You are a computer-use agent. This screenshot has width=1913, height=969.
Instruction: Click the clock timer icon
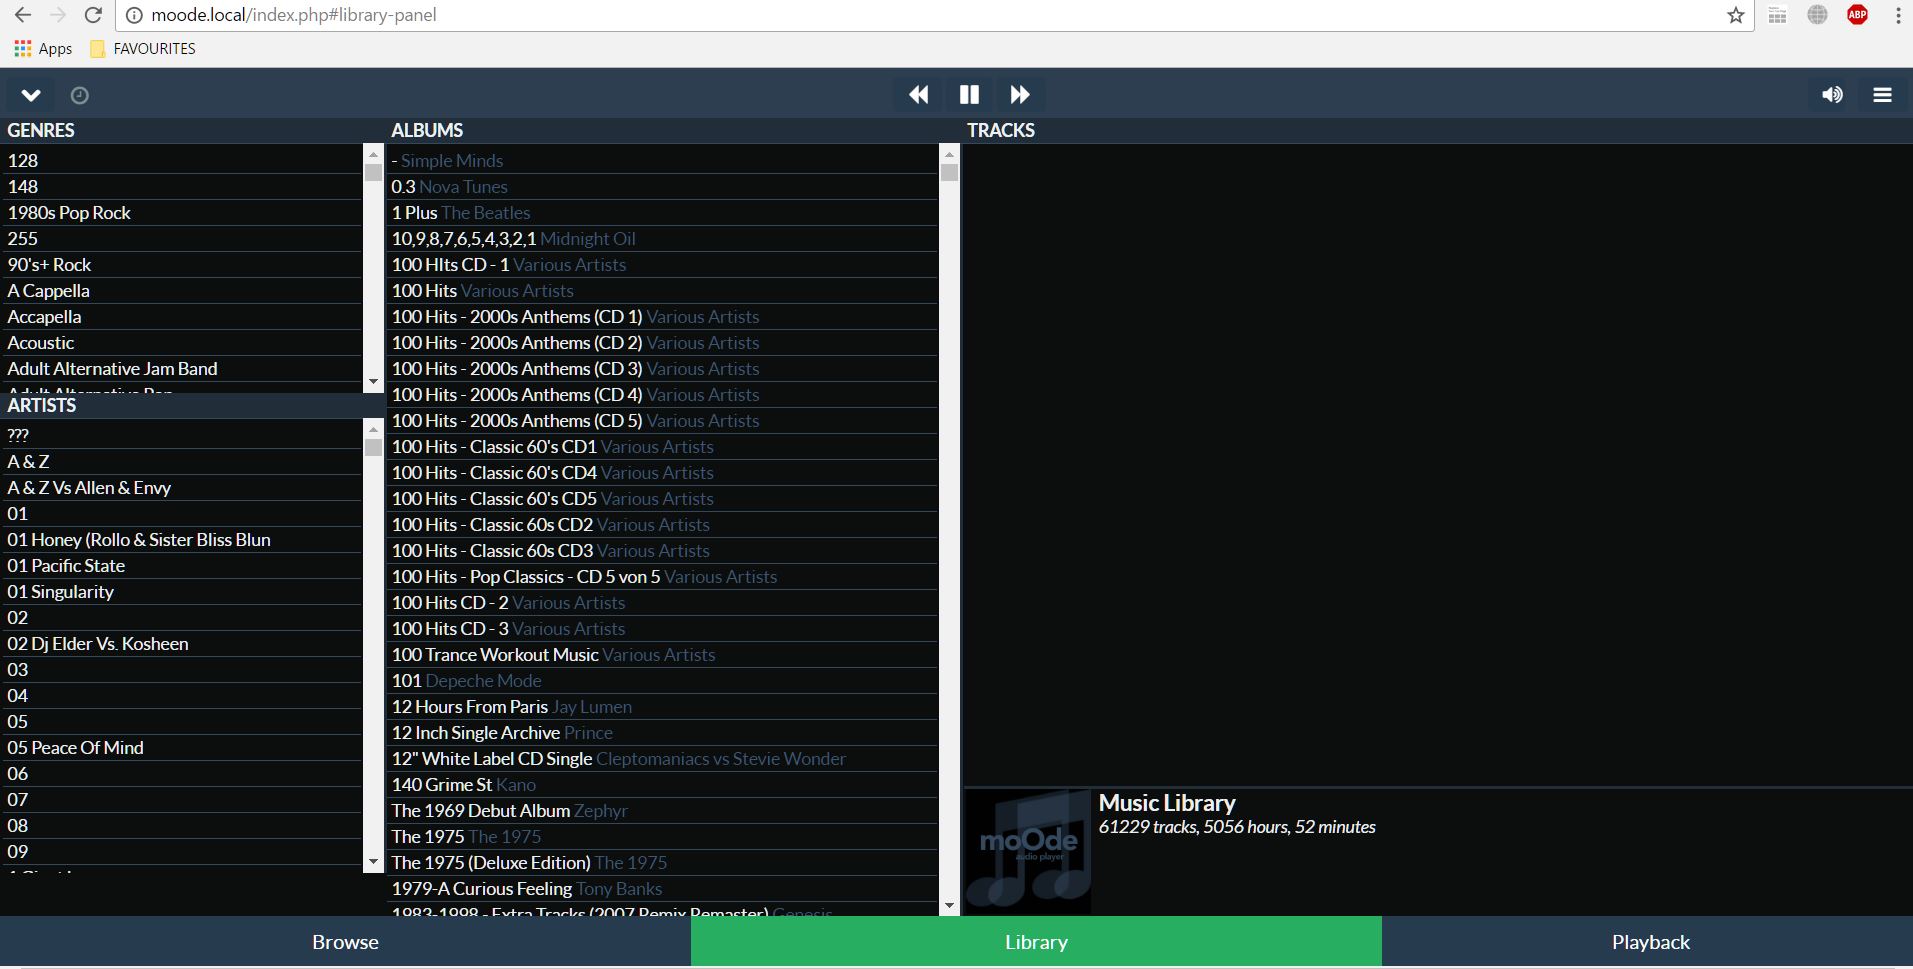(80, 95)
